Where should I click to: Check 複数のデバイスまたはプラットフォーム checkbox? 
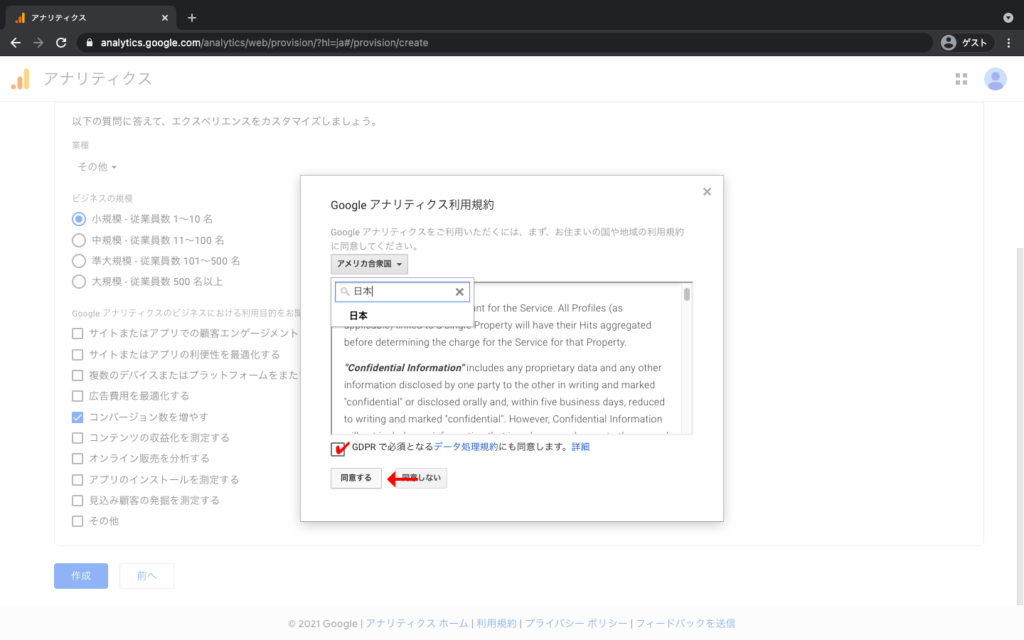[78, 376]
